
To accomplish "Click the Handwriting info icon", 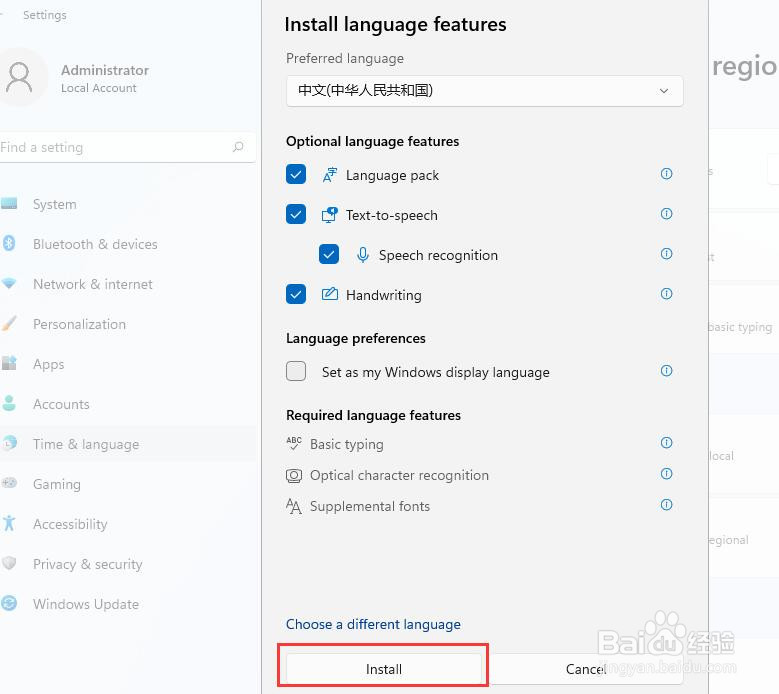I will tap(667, 294).
